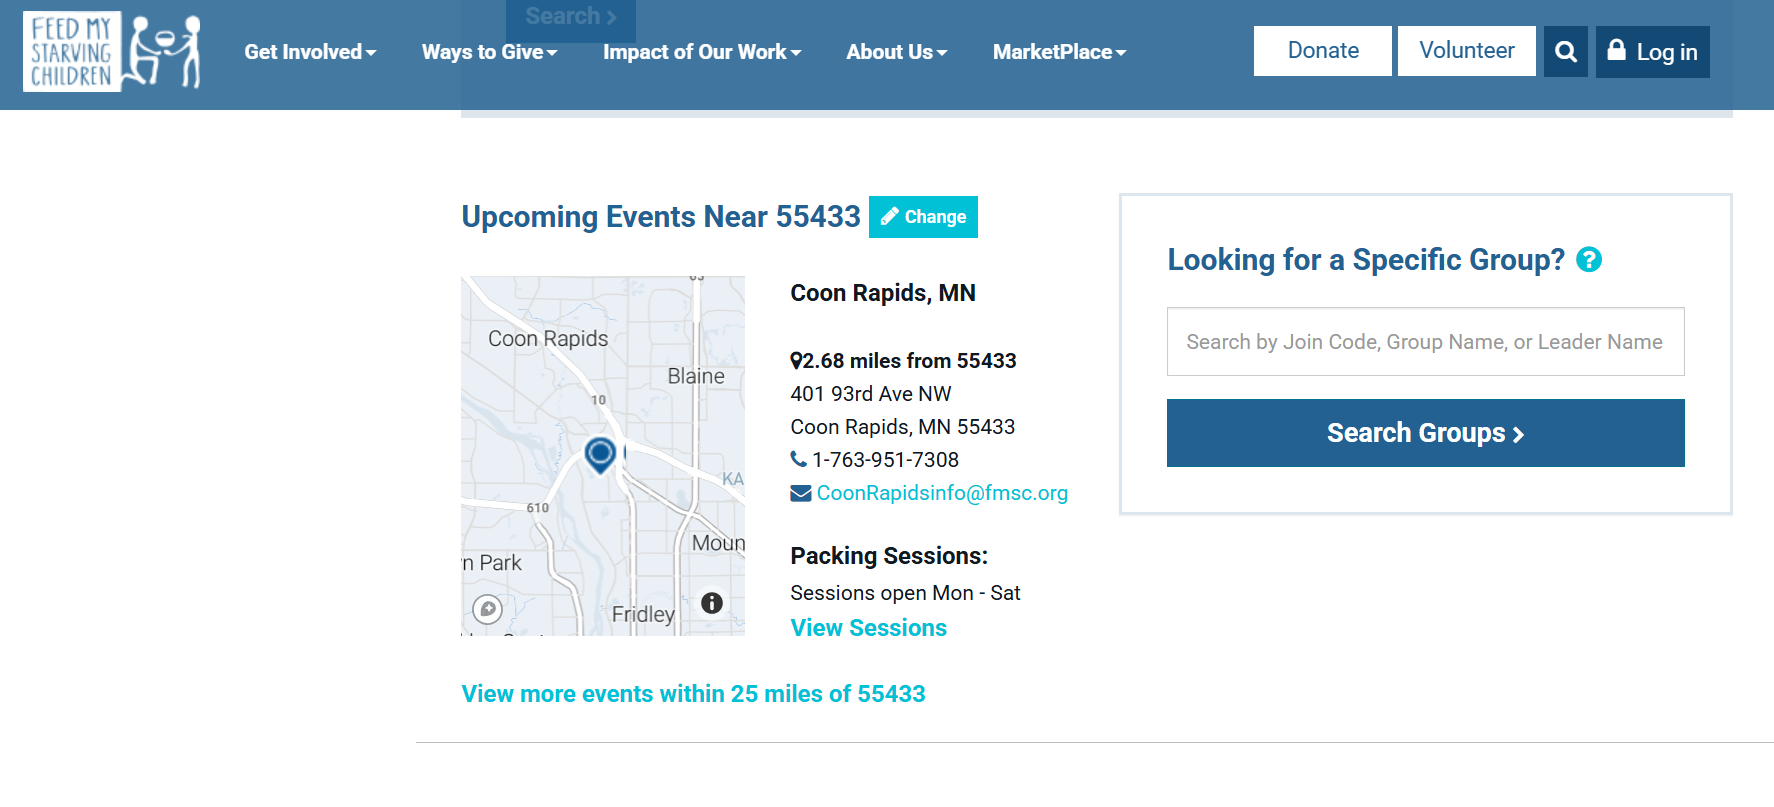Click Change to edit zip code
Image resolution: width=1774 pixels, height=807 pixels.
click(923, 217)
